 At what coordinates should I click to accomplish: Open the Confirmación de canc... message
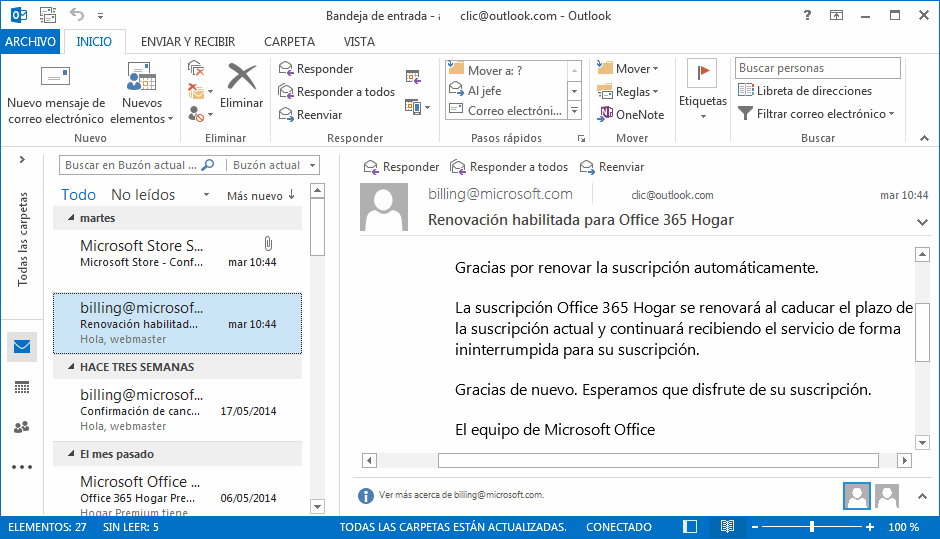[x=177, y=410]
